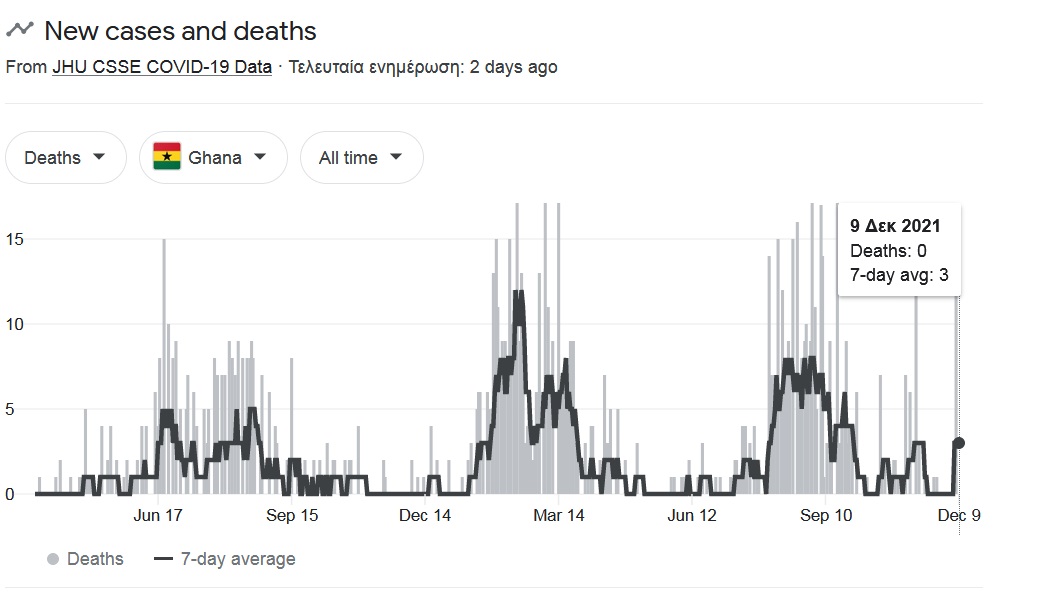
Task: Select the Sep 15 date axis label
Action: click(x=292, y=516)
